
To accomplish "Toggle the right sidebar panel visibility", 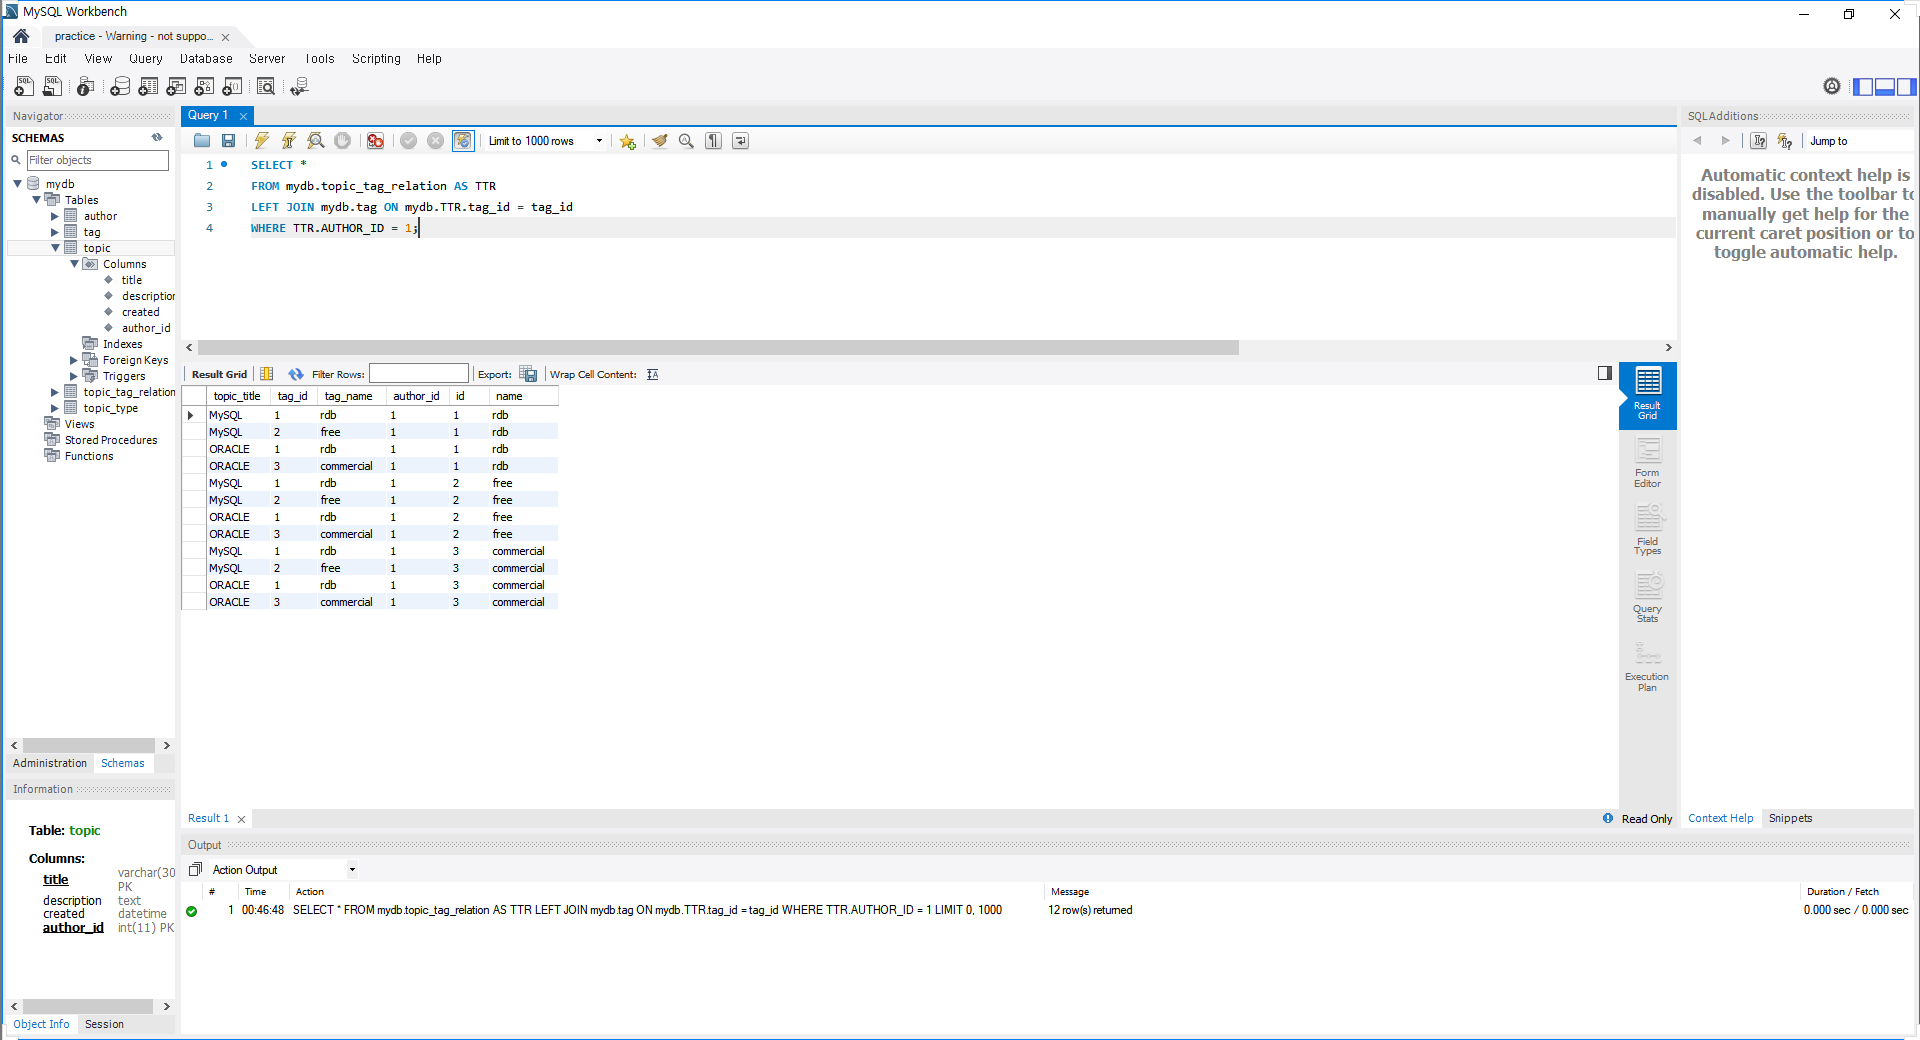I will (x=1906, y=87).
